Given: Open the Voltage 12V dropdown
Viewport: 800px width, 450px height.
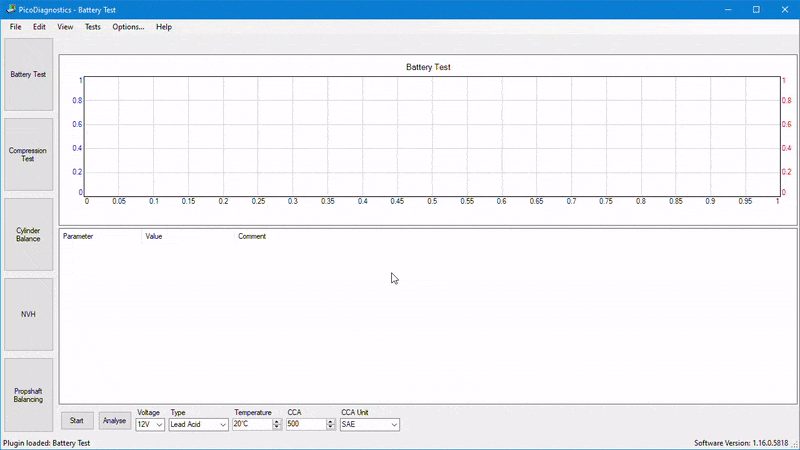Looking at the screenshot, I should tap(150, 424).
